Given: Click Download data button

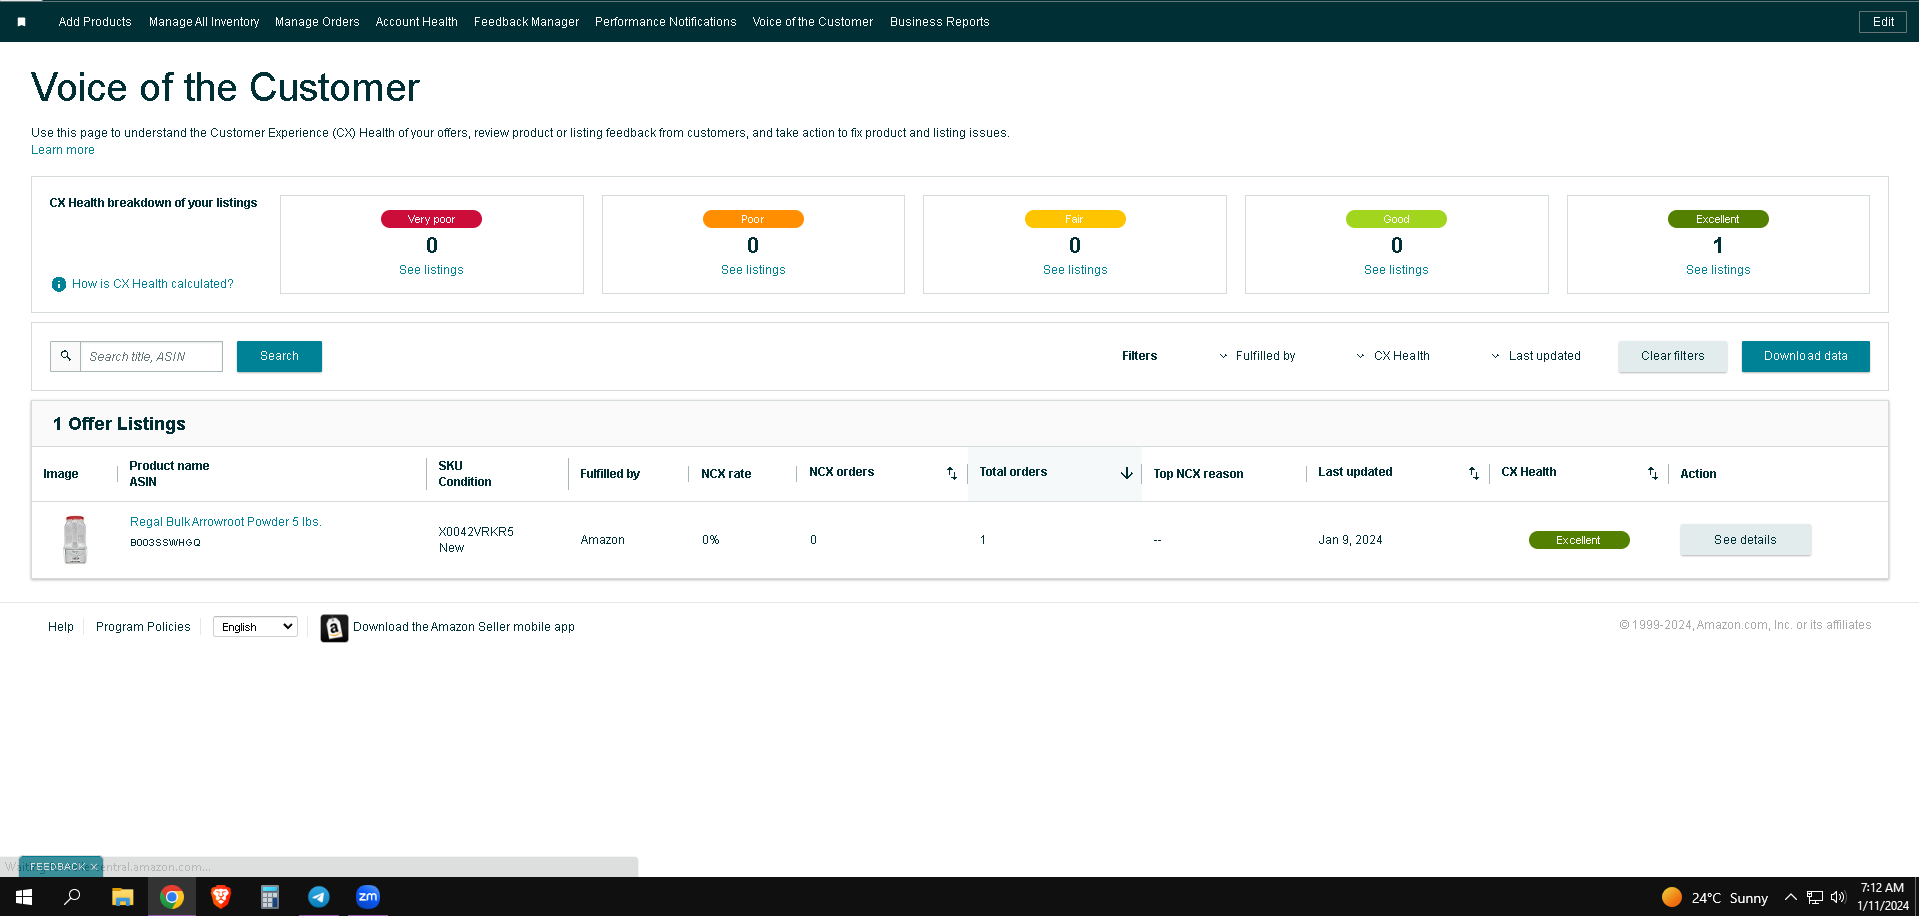Looking at the screenshot, I should pyautogui.click(x=1806, y=356).
